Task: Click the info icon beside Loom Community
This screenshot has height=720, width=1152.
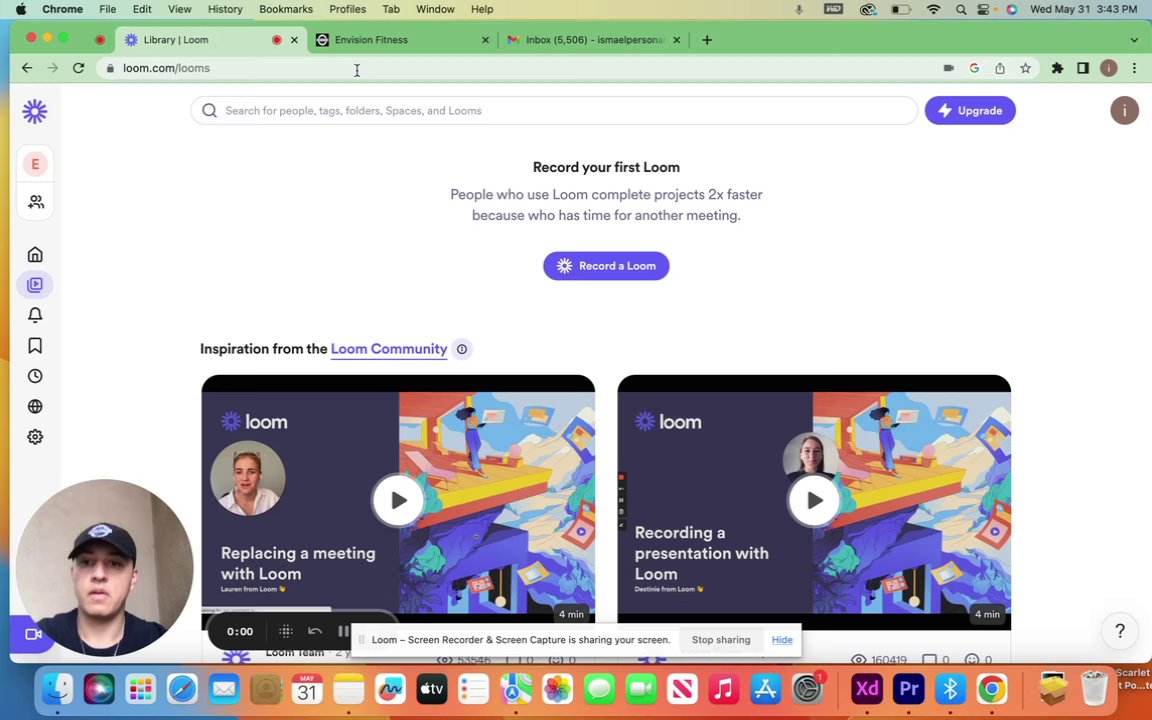Action: (x=462, y=349)
